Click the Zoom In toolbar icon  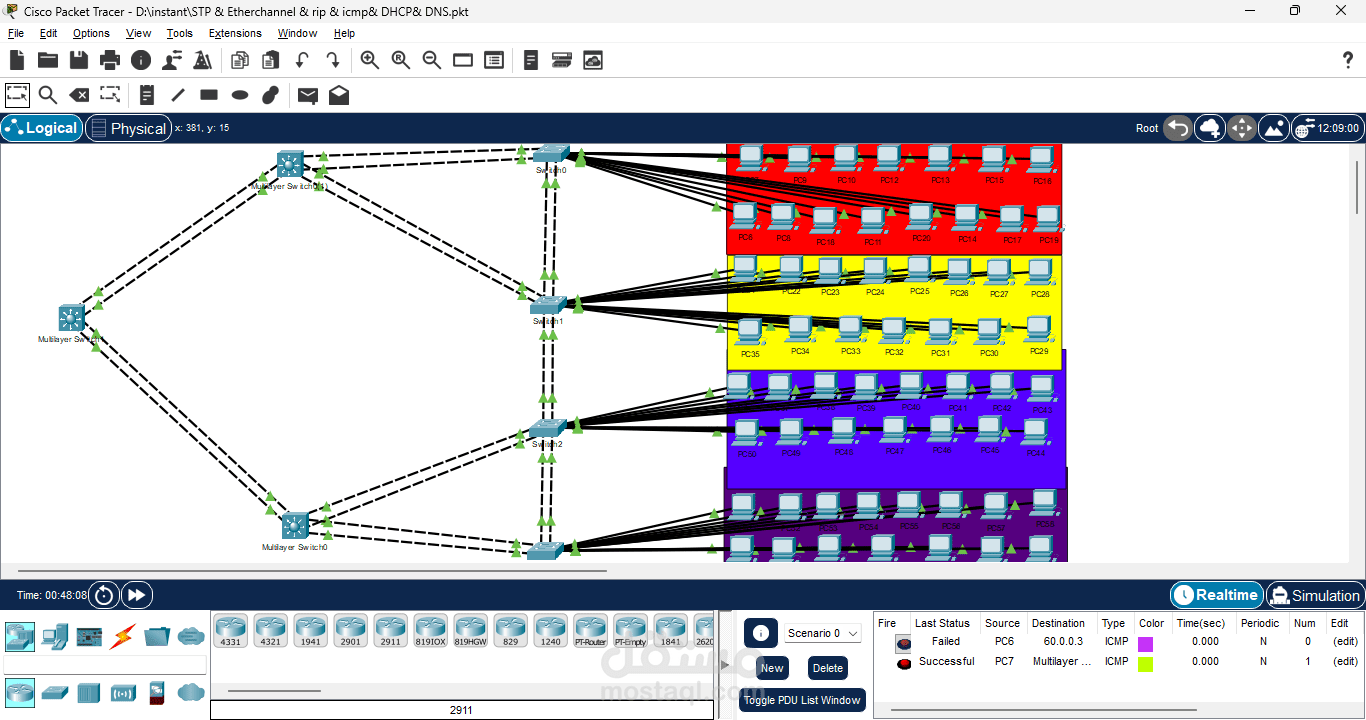[x=370, y=60]
